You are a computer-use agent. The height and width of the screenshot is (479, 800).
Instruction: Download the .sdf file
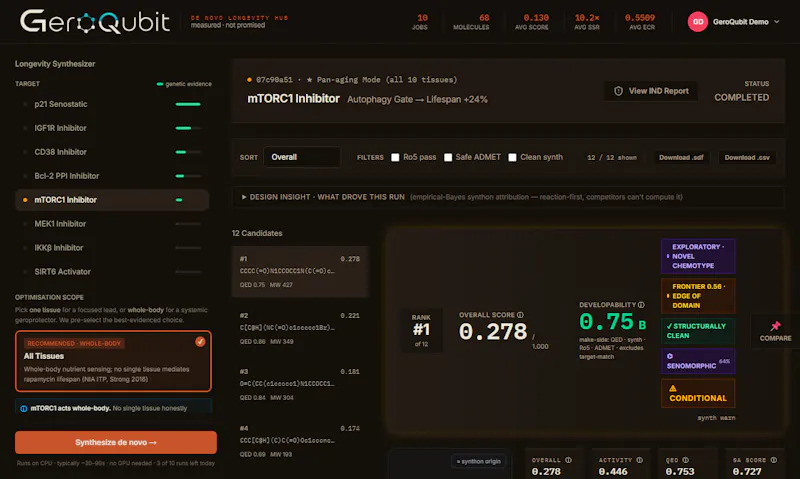coord(681,158)
